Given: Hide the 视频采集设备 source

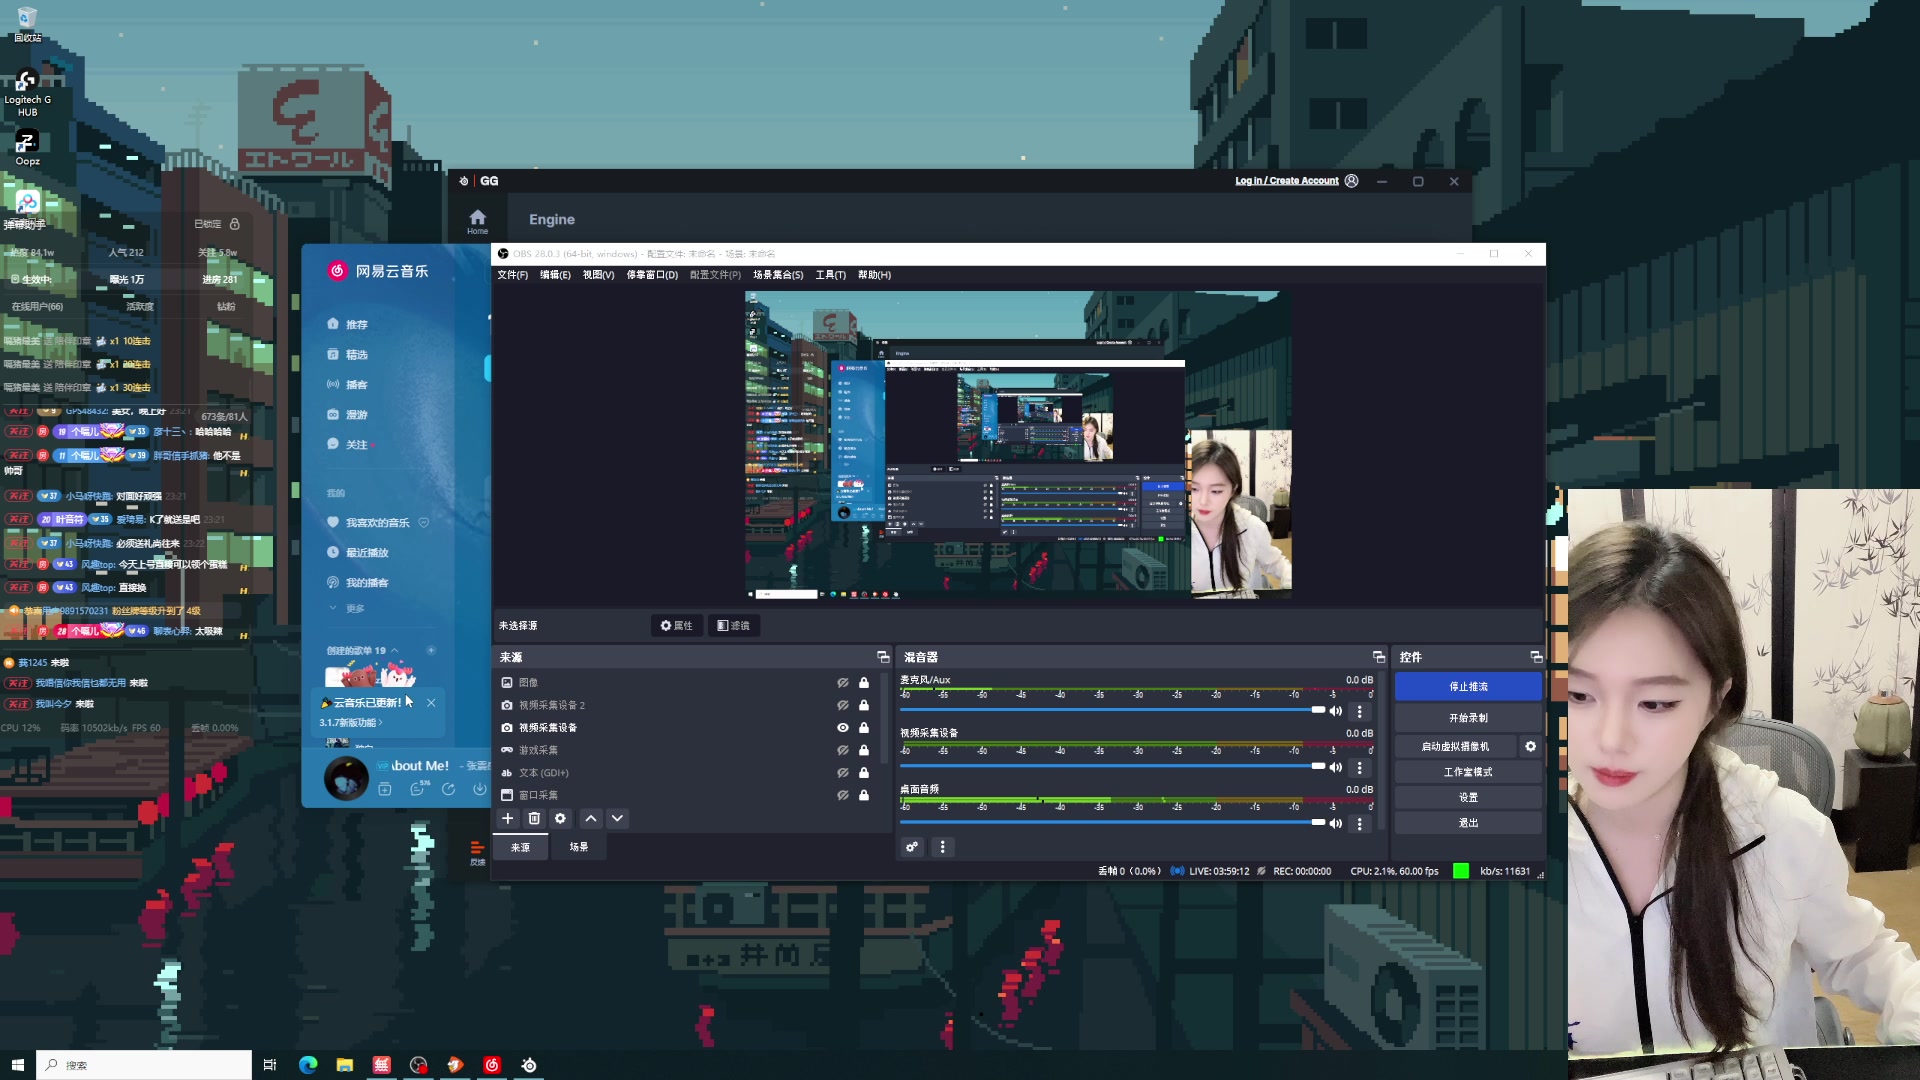Looking at the screenshot, I should [843, 728].
